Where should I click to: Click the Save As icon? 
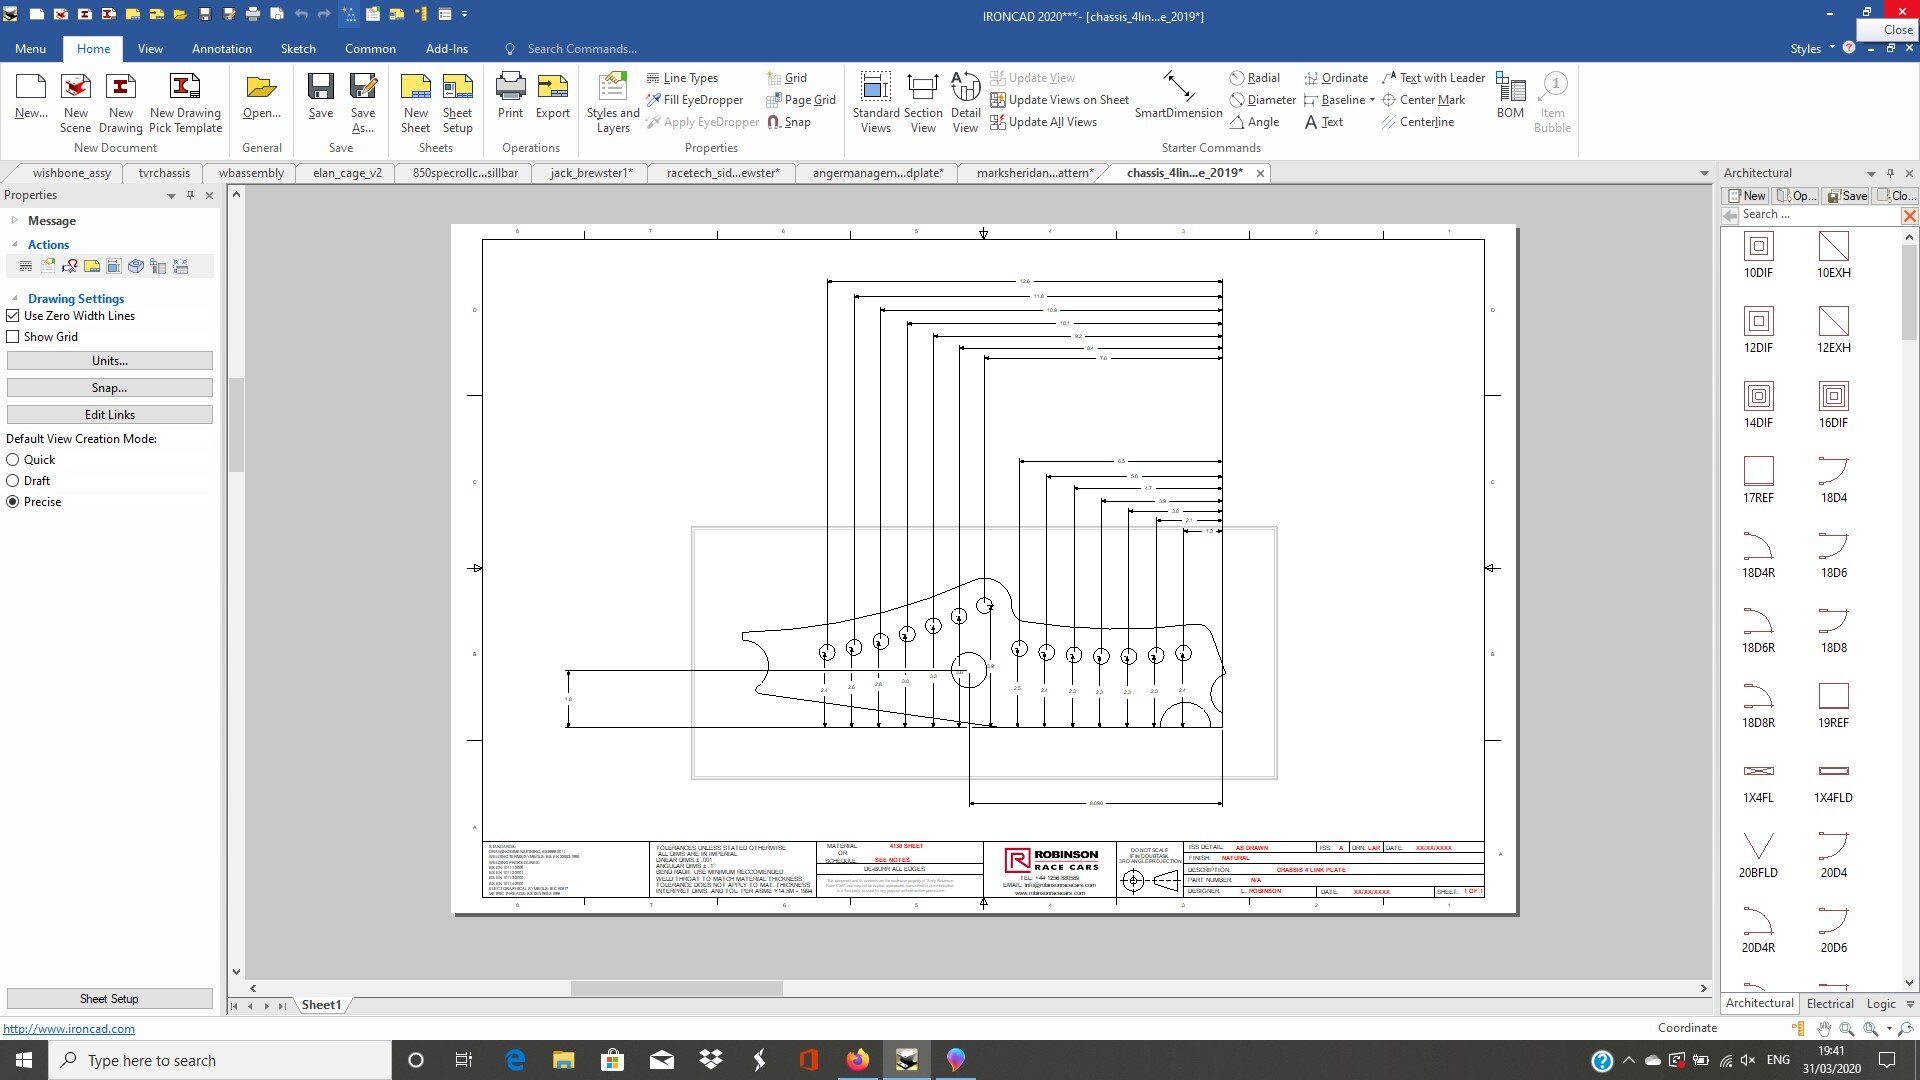pyautogui.click(x=363, y=103)
